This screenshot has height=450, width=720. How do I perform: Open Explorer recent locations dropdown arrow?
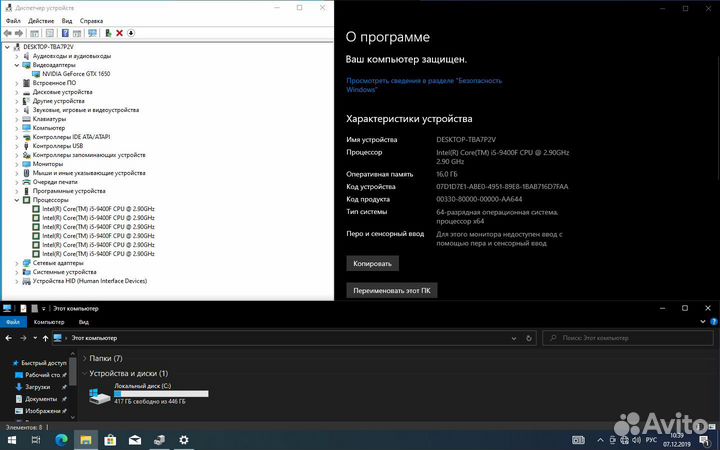point(35,338)
